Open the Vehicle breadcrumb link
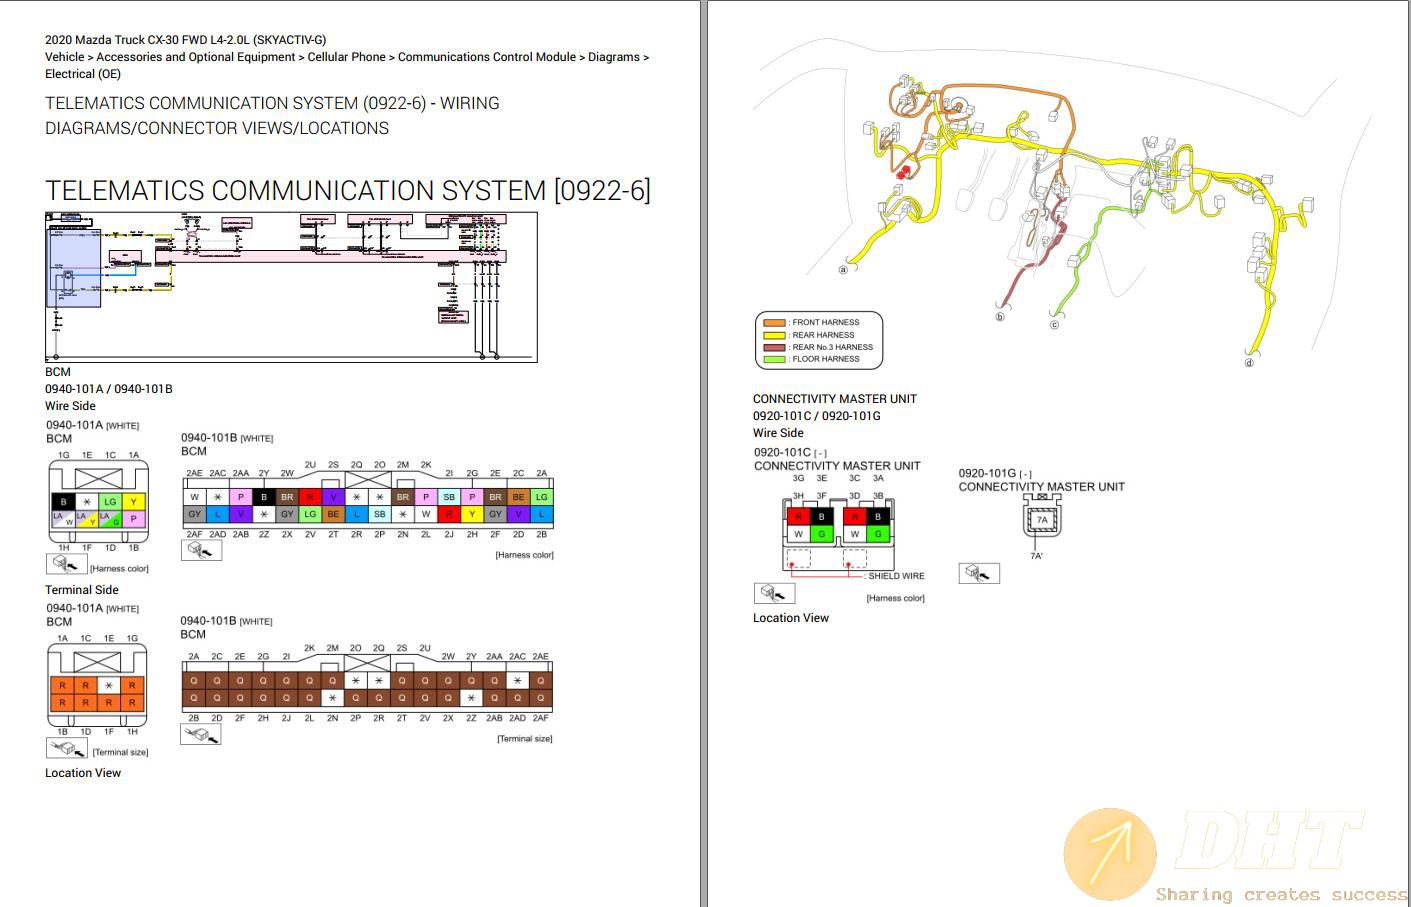1411x907 pixels. coord(65,57)
